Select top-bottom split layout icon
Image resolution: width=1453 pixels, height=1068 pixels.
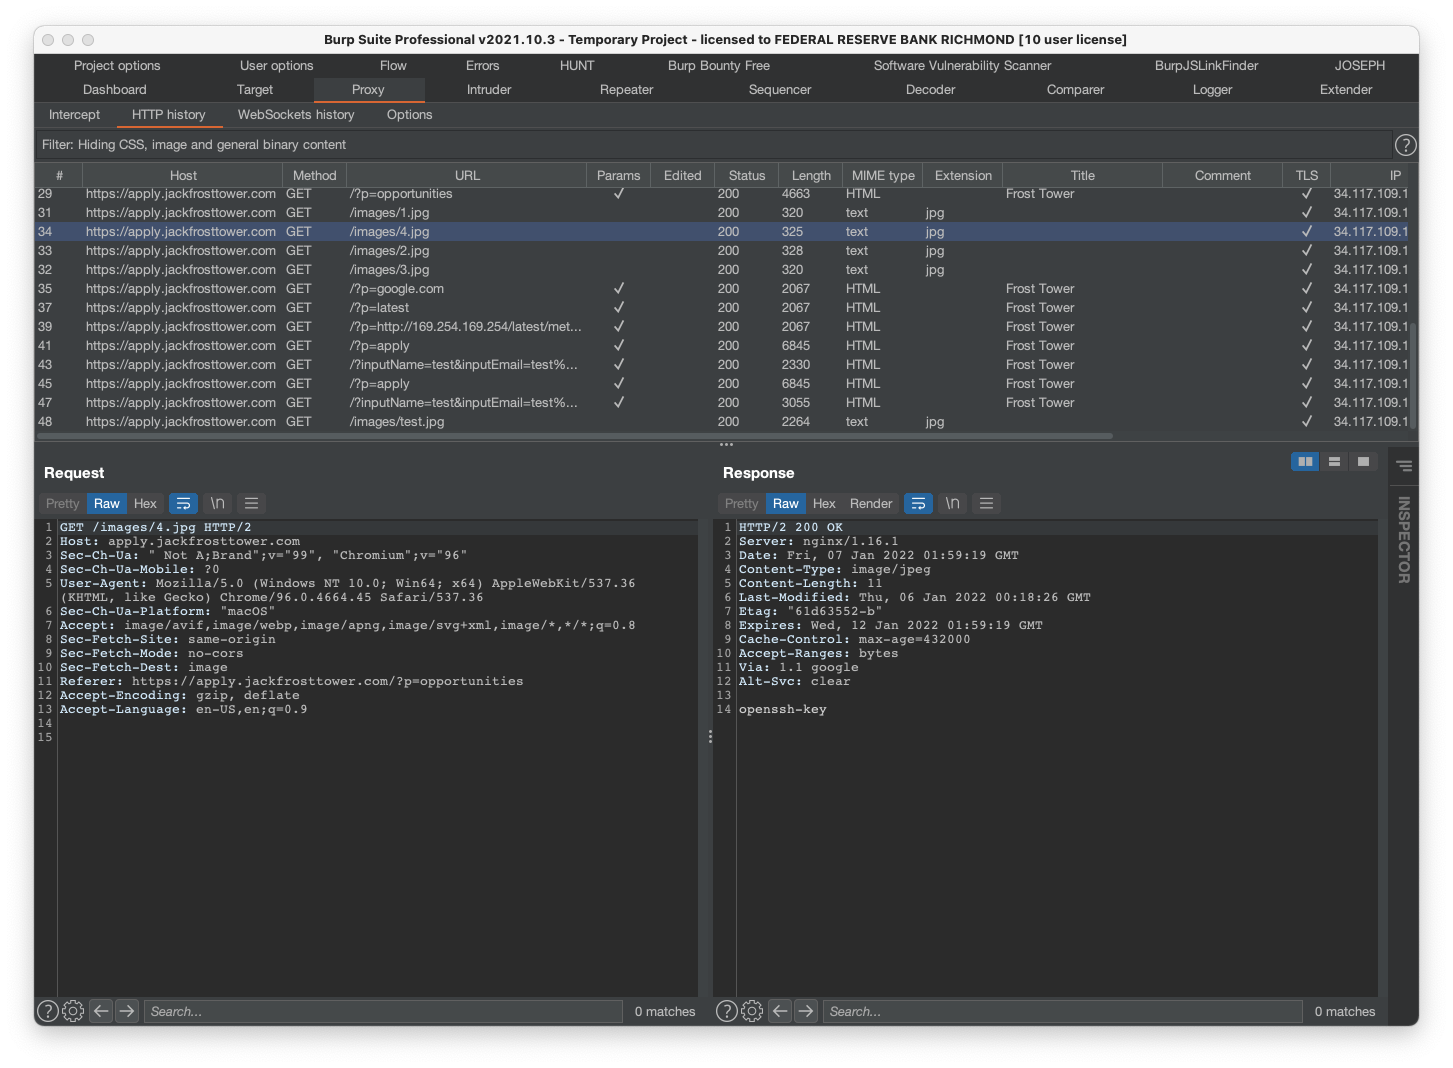click(x=1334, y=462)
